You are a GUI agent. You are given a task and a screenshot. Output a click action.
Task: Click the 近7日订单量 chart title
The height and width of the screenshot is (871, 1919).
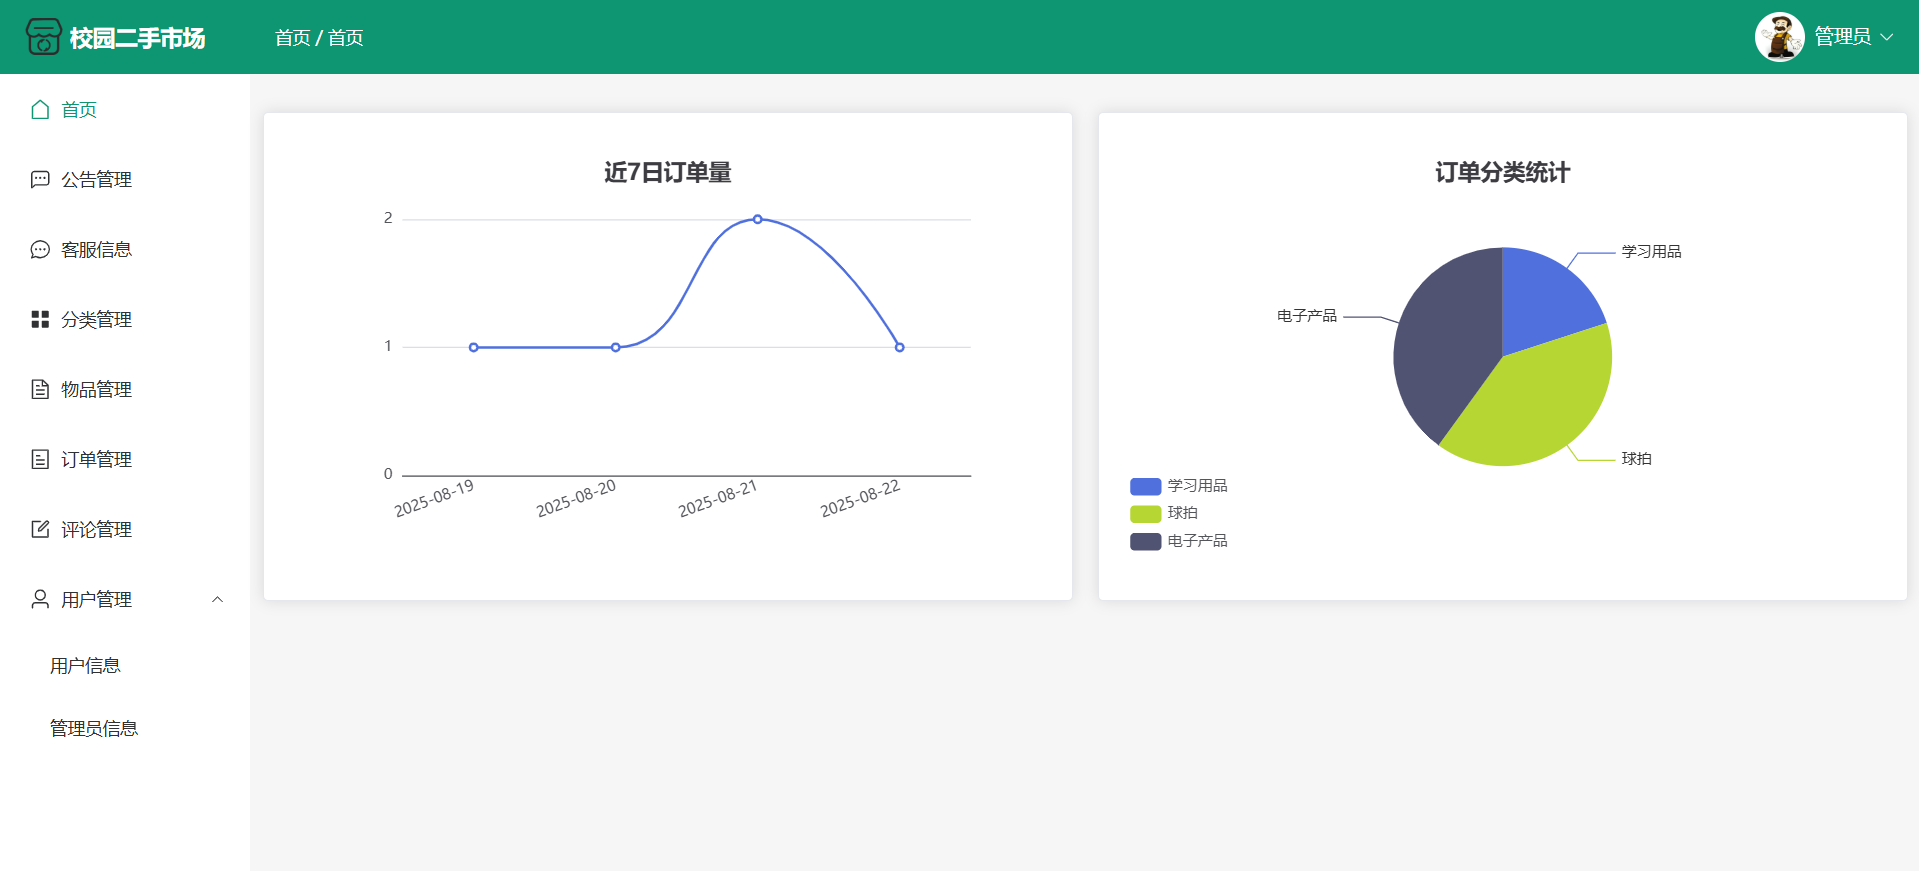(668, 173)
